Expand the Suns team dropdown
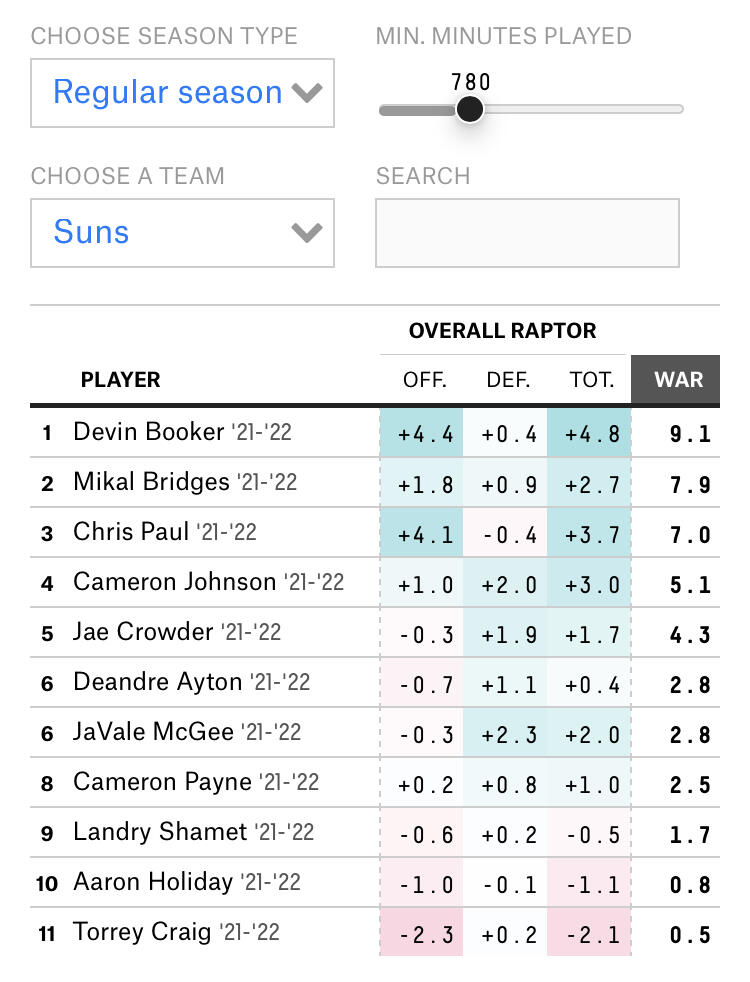750x982 pixels. pos(182,233)
